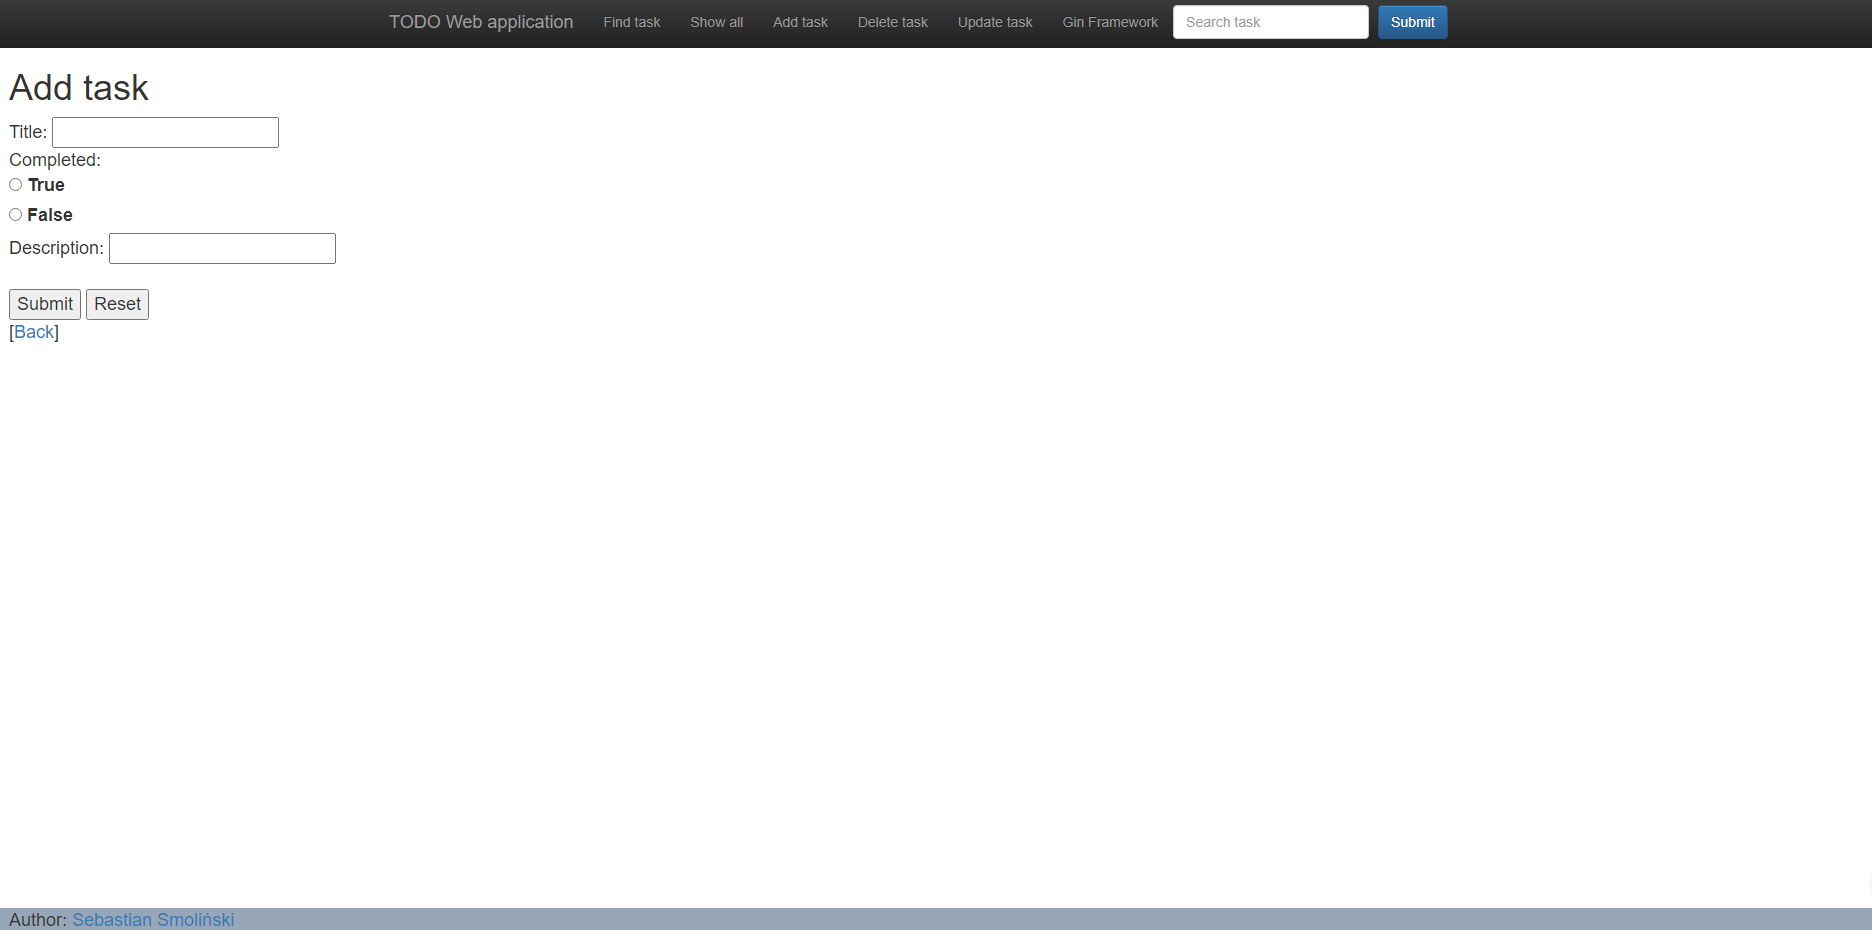Click the Search task input field
The height and width of the screenshot is (930, 1872).
(x=1271, y=22)
